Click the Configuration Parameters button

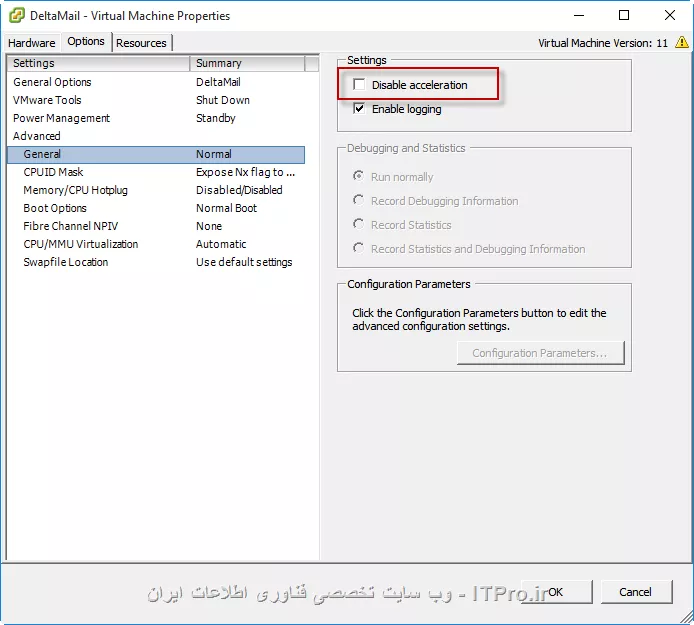click(x=540, y=353)
